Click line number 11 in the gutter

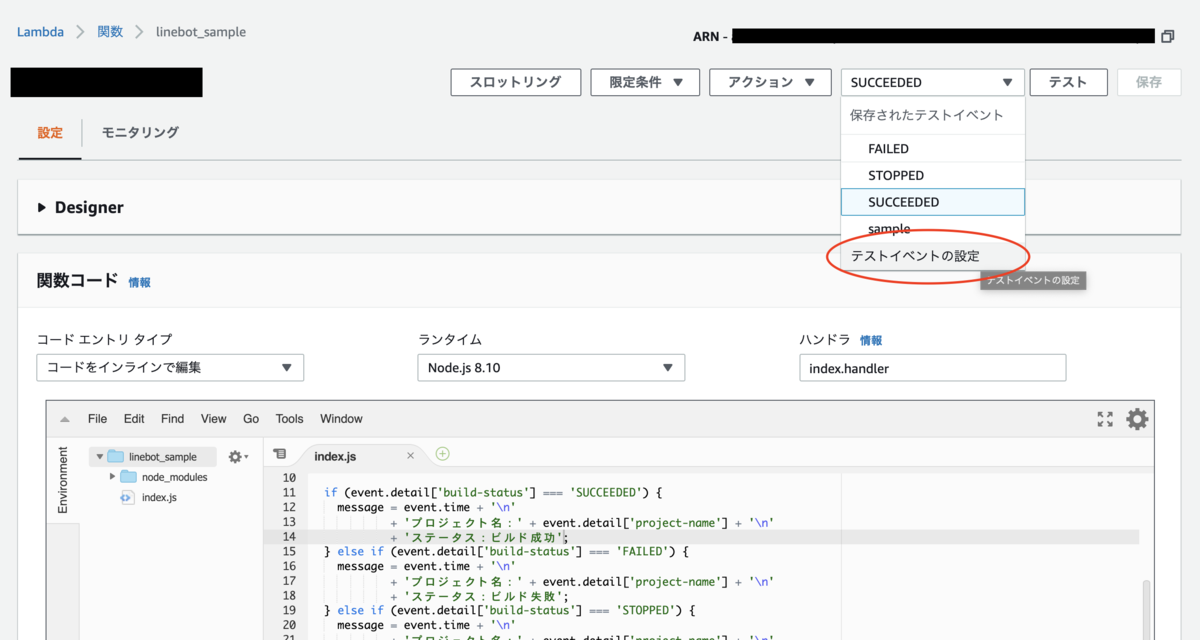(x=289, y=493)
